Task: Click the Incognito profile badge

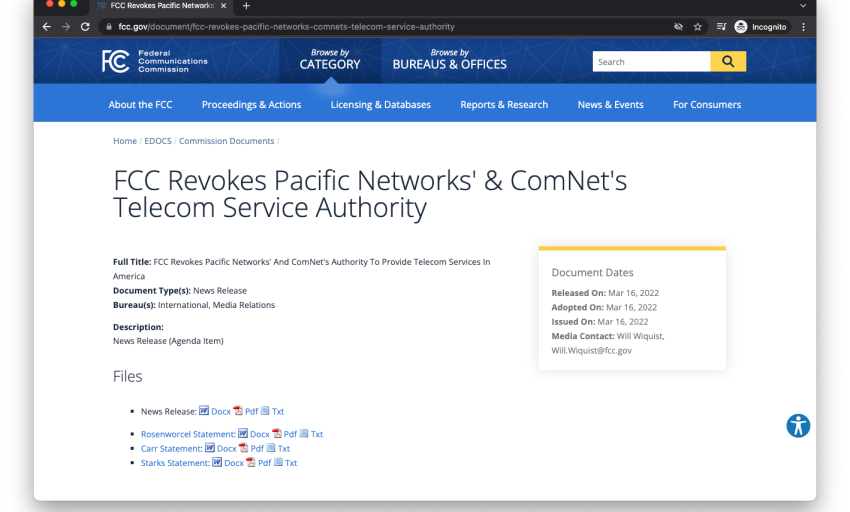Action: (x=761, y=27)
